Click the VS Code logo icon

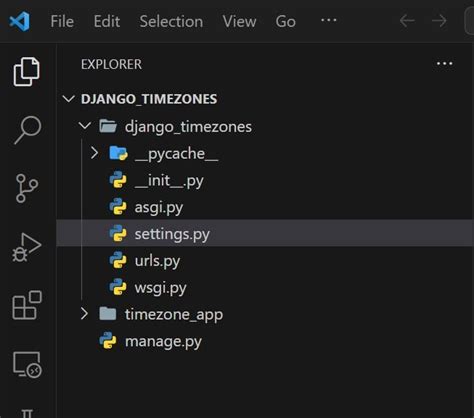[20, 21]
